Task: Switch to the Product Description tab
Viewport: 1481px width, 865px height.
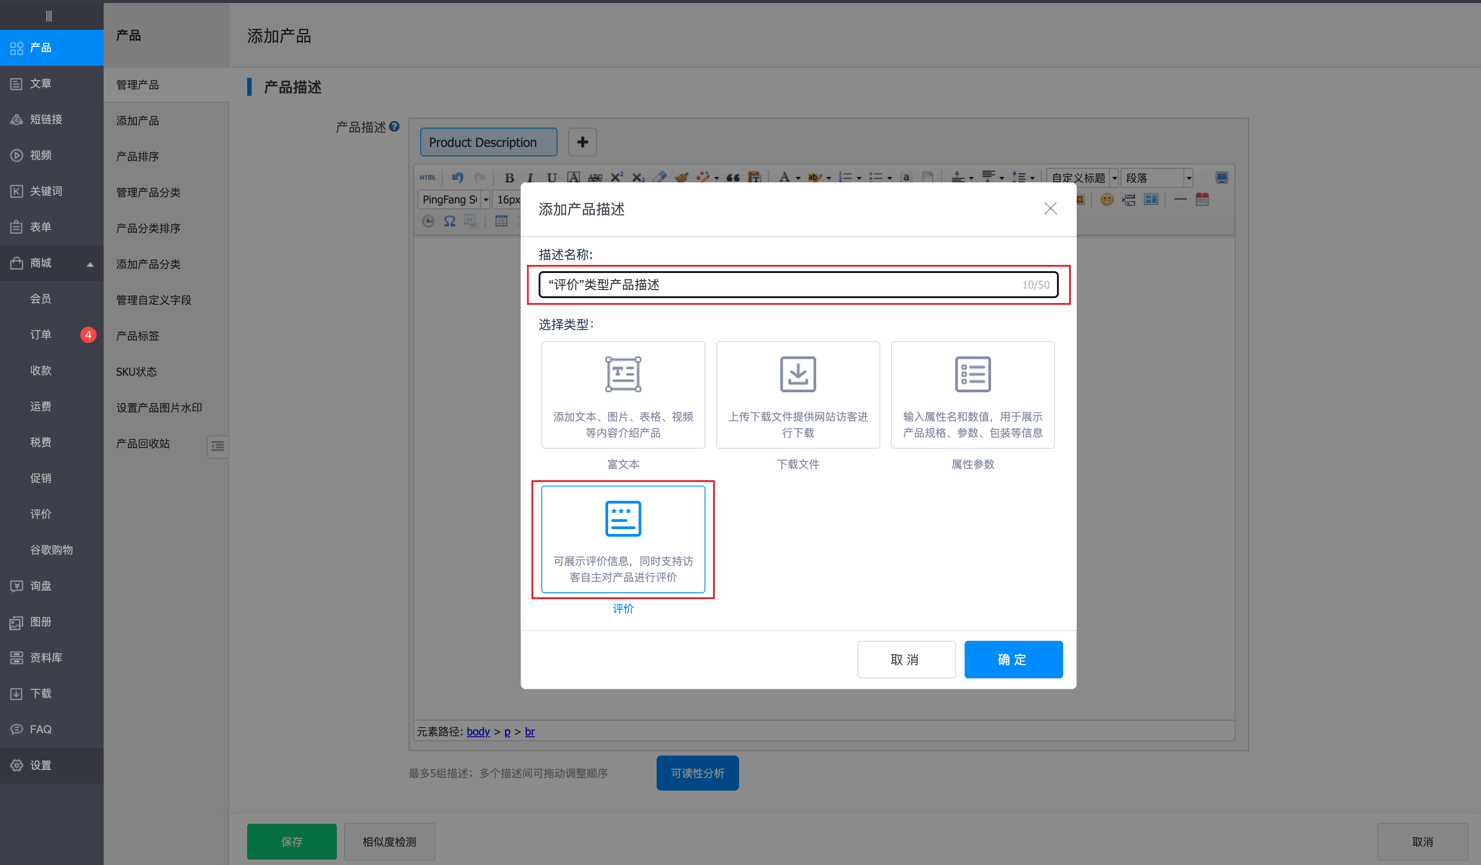Action: click(x=488, y=142)
